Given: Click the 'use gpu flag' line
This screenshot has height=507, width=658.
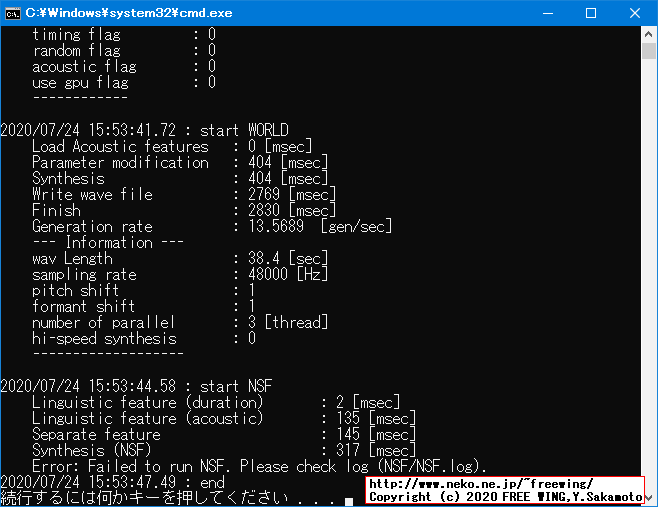Looking at the screenshot, I should coord(123,82).
